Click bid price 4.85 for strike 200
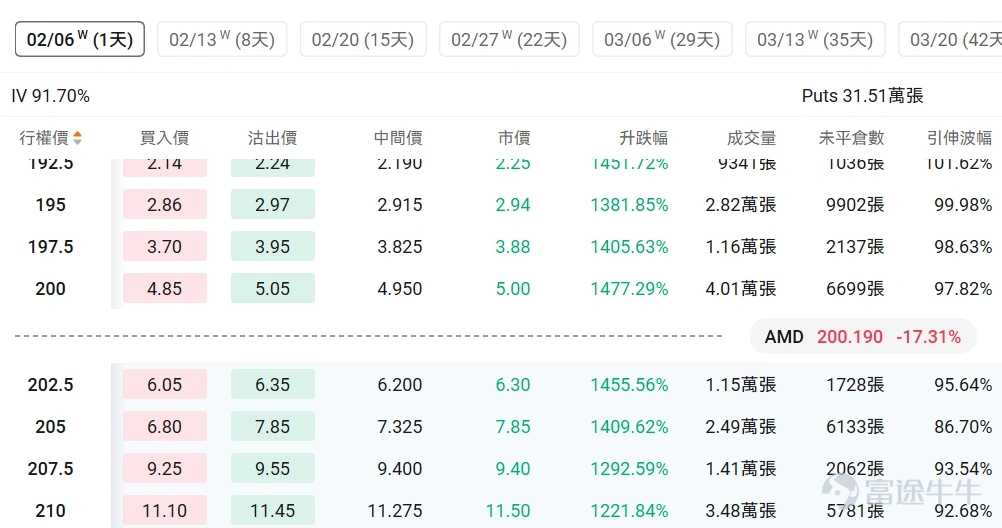1002x528 pixels. [165, 288]
